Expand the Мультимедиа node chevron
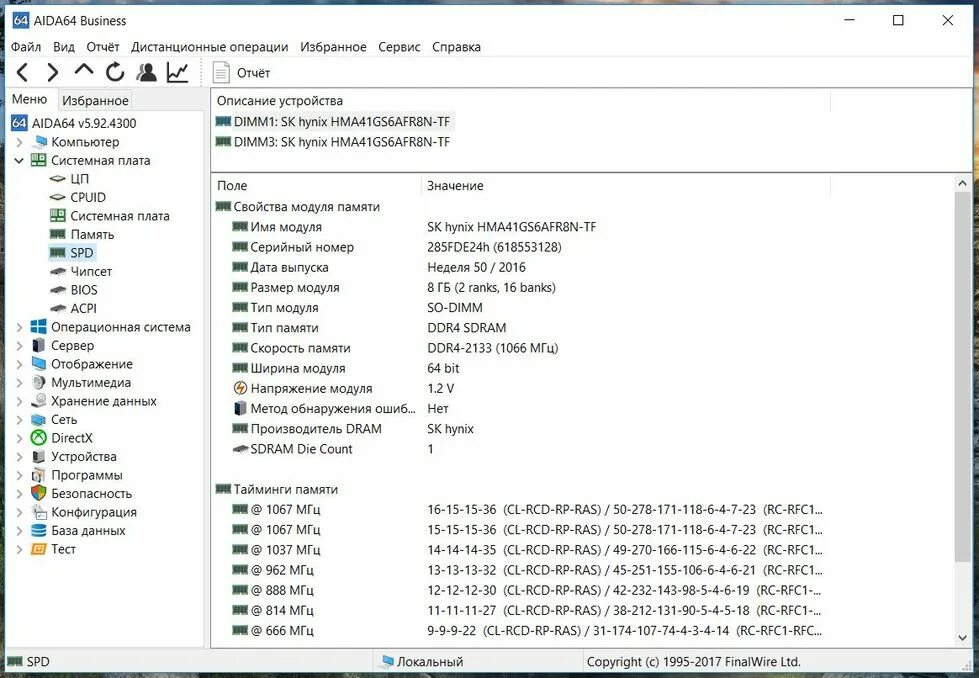Screen dimensions: 979x678 [19, 383]
